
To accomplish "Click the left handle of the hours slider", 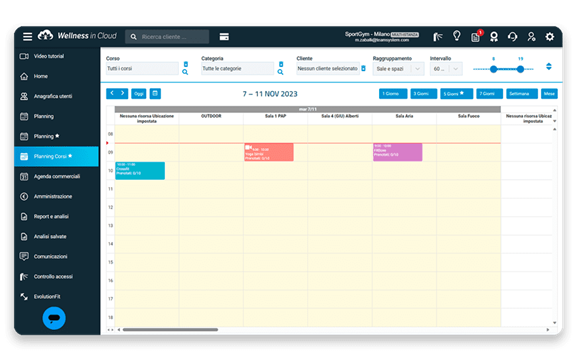I will (494, 69).
